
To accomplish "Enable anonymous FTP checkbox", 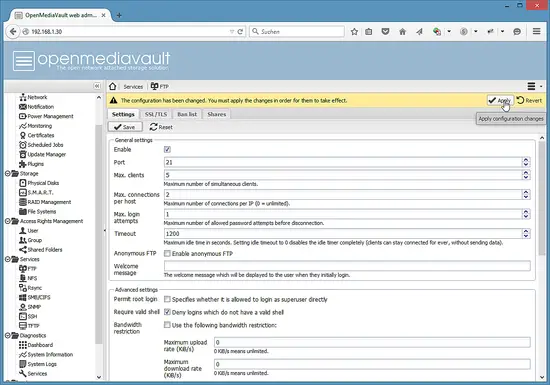I will pyautogui.click(x=167, y=254).
